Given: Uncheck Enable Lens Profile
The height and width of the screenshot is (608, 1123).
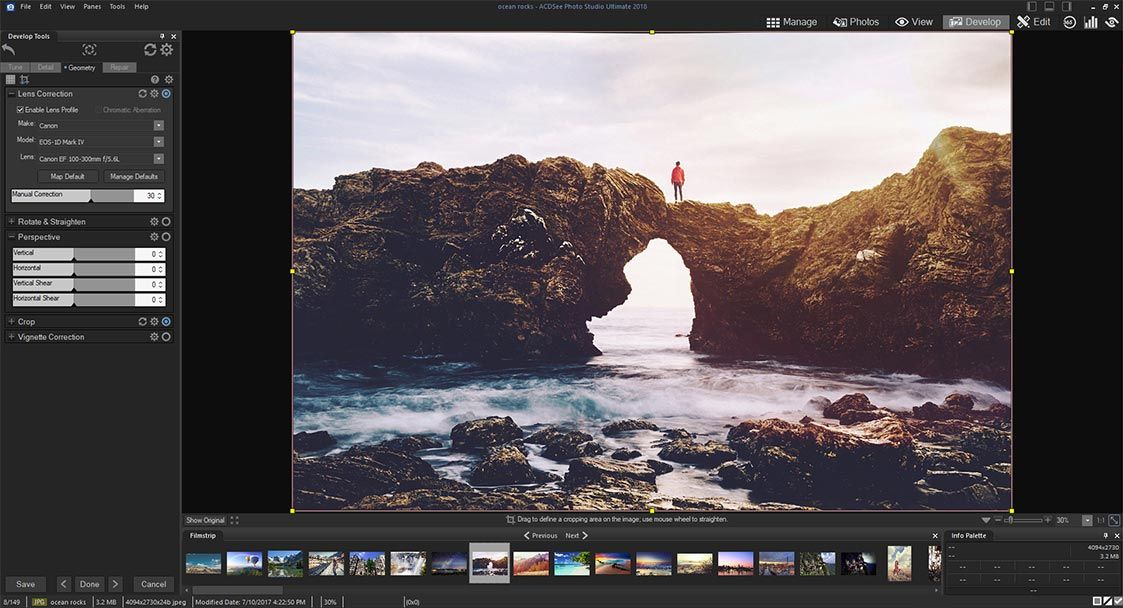Looking at the screenshot, I should click(x=20, y=109).
